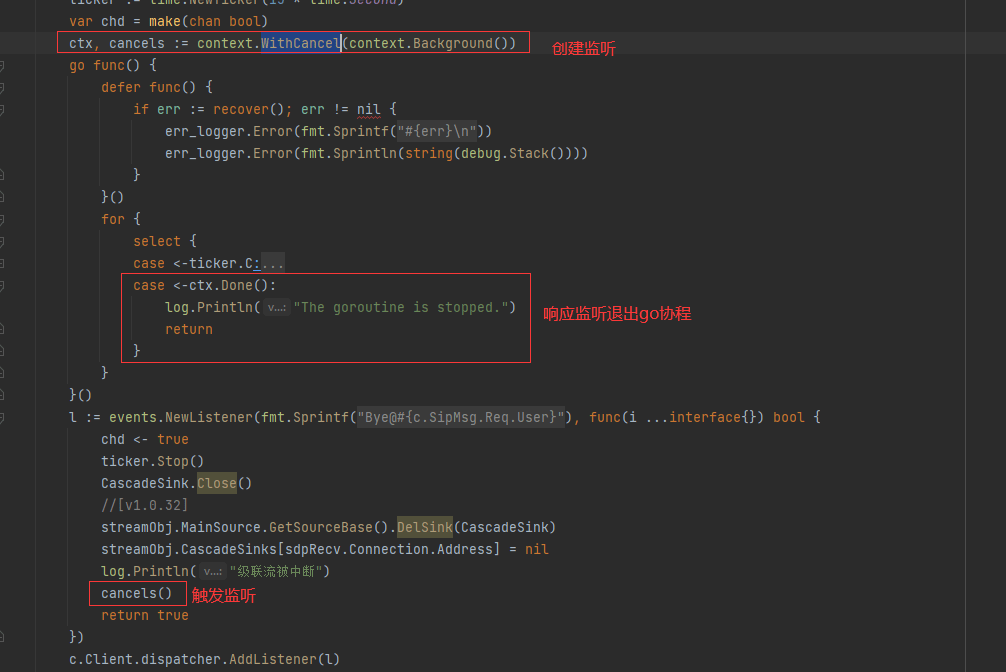Click the string "Bye@#{c.SipMsg.Req.User}"

click(x=461, y=418)
